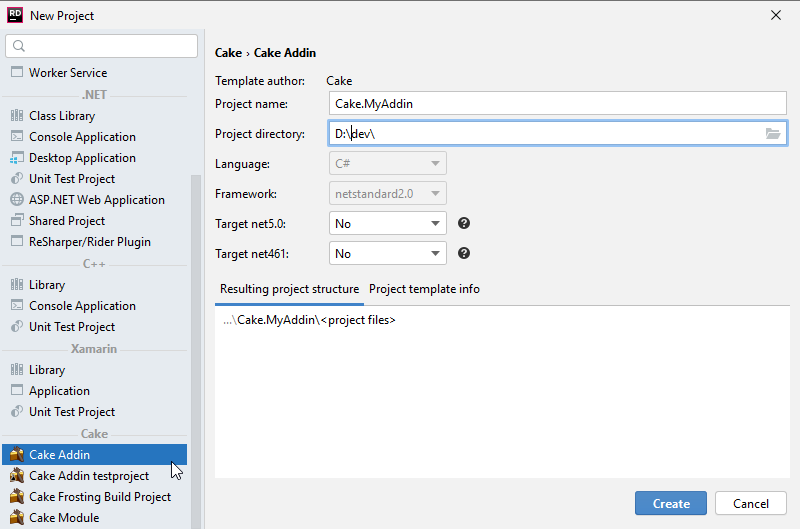Select Cake Addin testproject label
800x529 pixels.
[89, 475]
